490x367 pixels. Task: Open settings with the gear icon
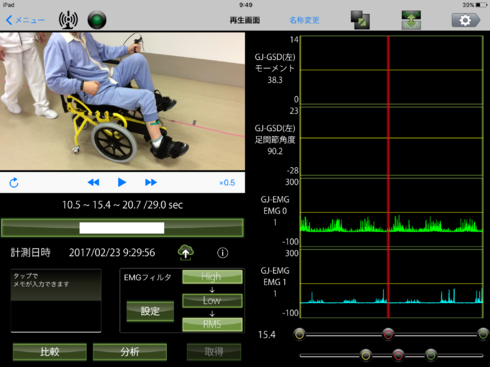tap(466, 20)
